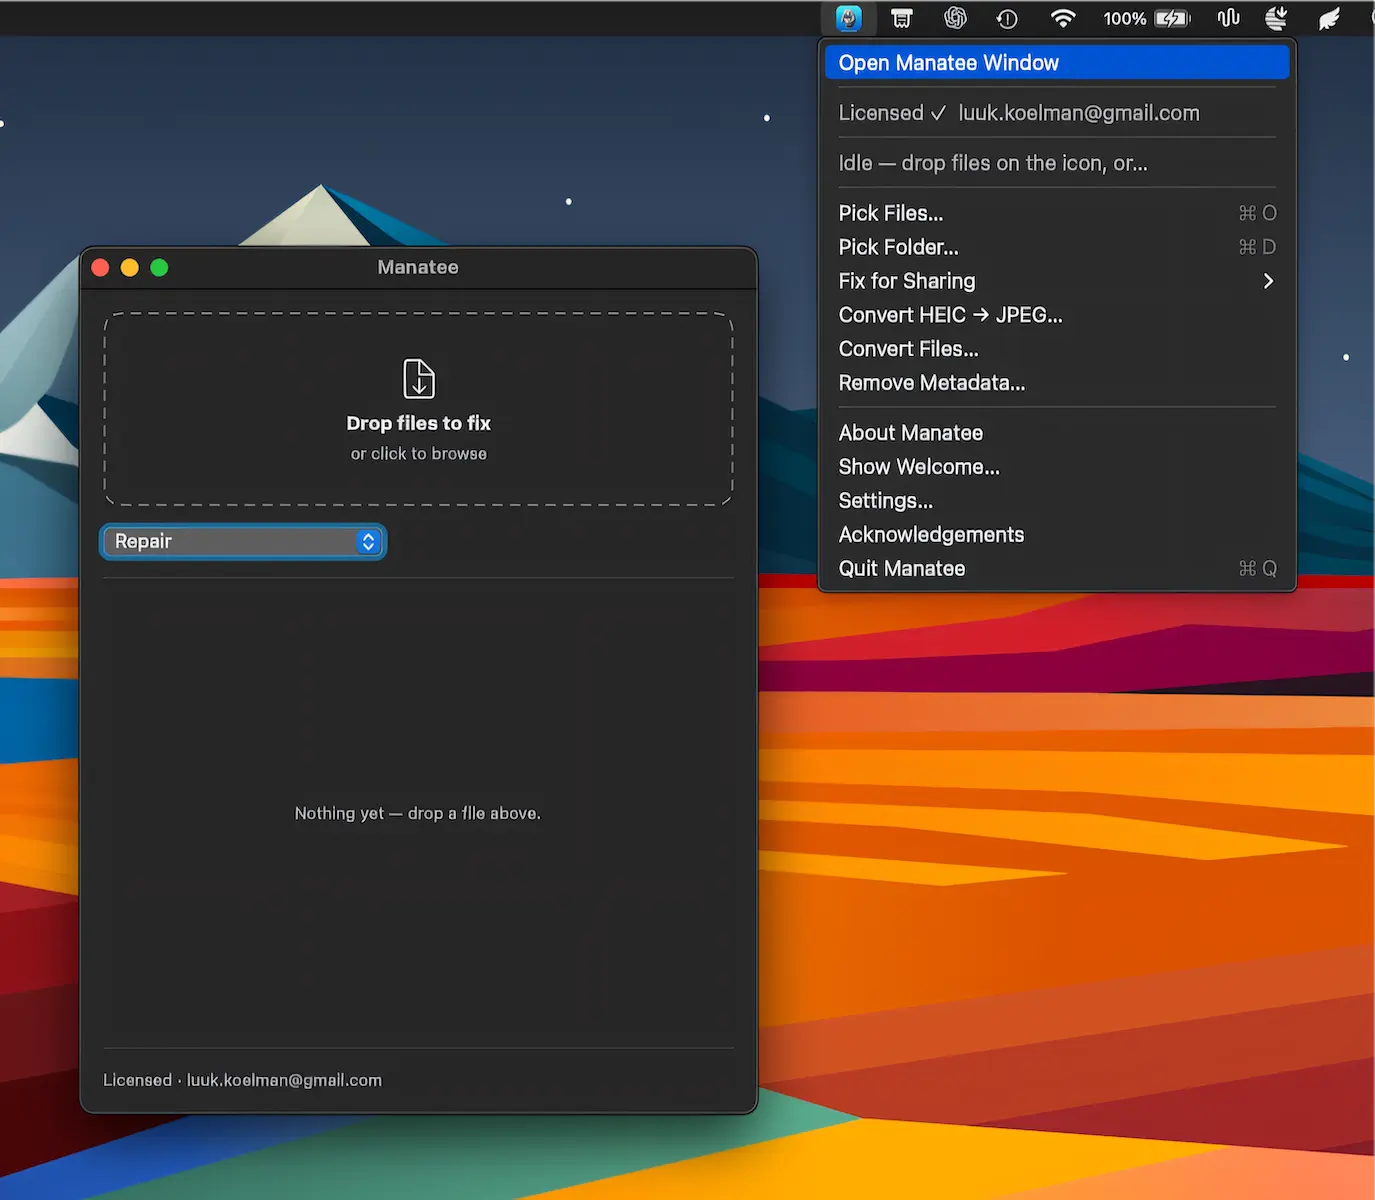Select Pick Files… from the menu
Viewport: 1375px width, 1200px height.
coord(1057,213)
